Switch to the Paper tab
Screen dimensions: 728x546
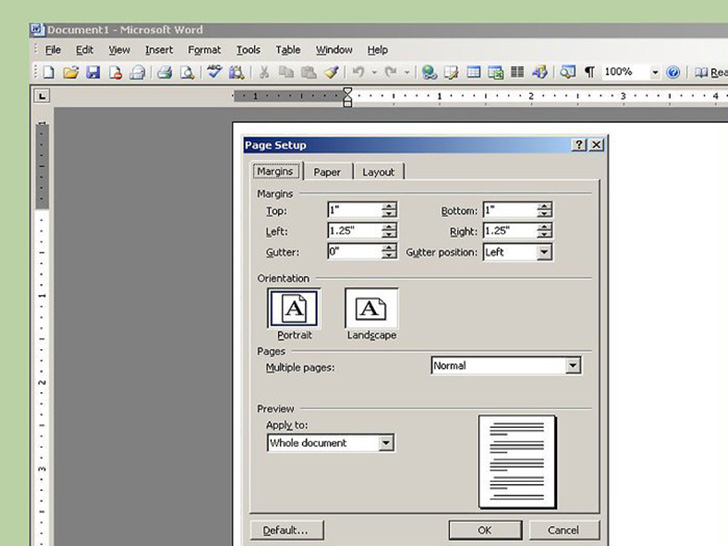coord(327,172)
